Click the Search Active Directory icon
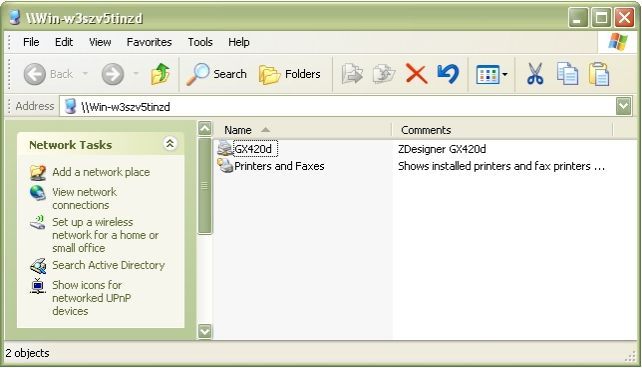 coord(38,266)
